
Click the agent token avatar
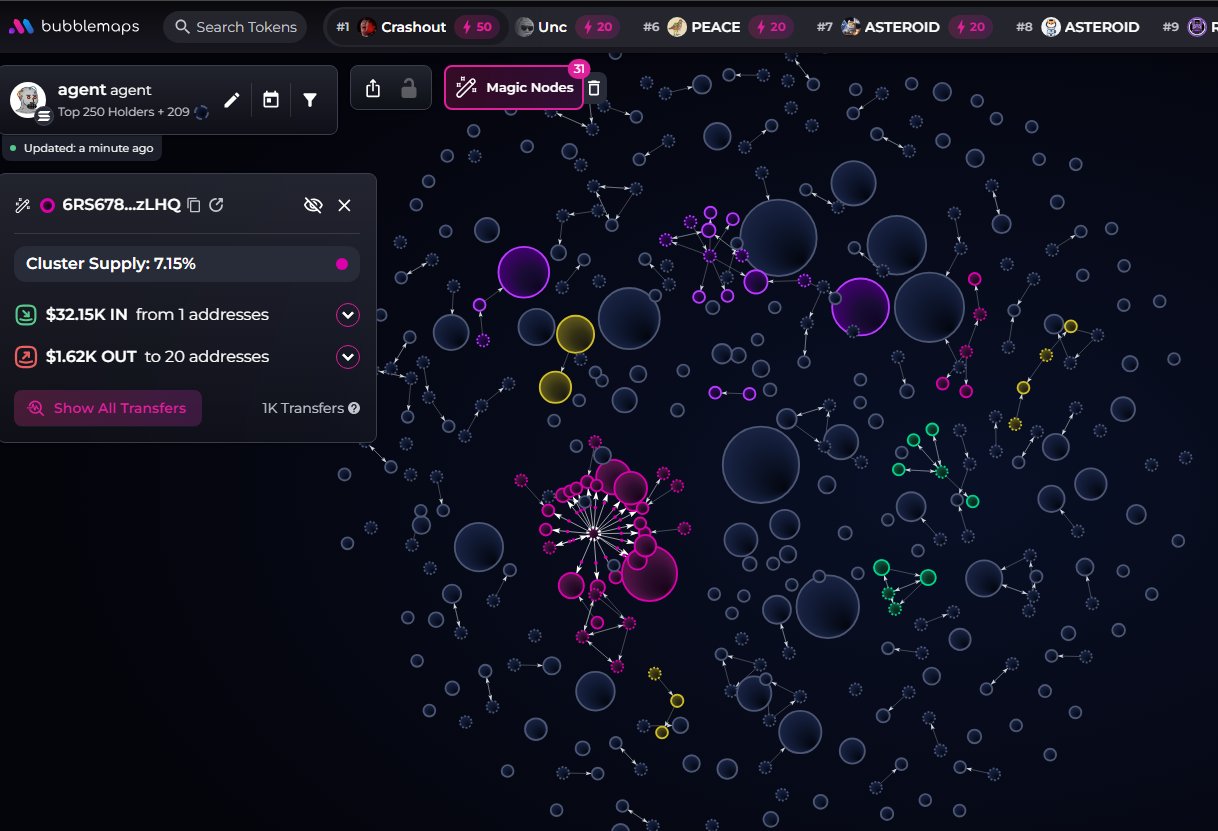coord(28,100)
